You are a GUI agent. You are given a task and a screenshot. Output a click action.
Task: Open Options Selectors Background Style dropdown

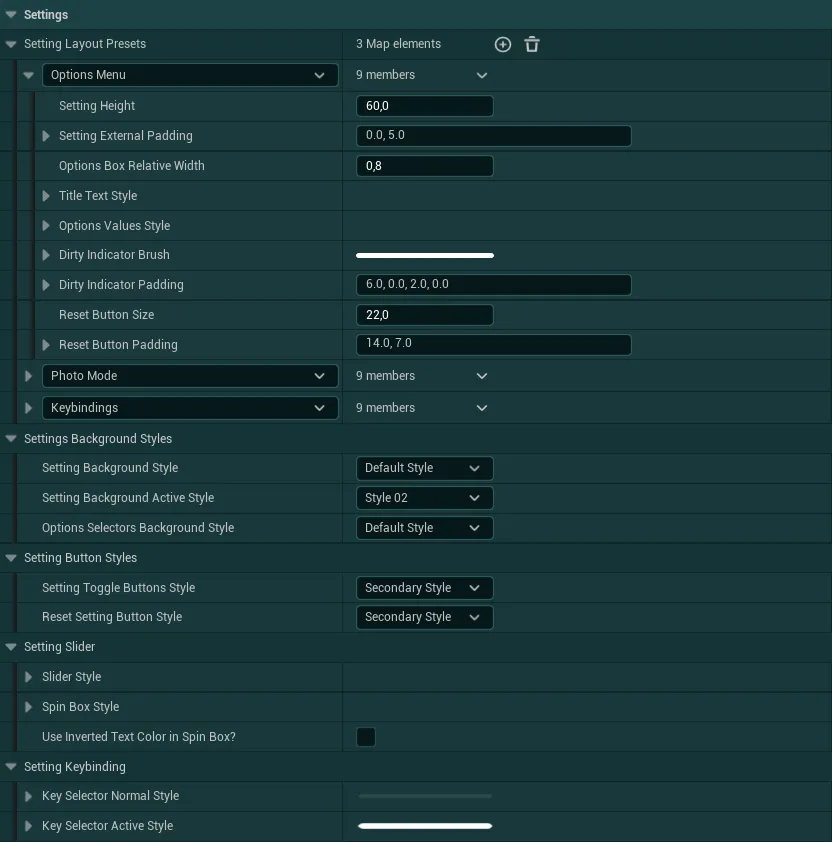(x=424, y=528)
